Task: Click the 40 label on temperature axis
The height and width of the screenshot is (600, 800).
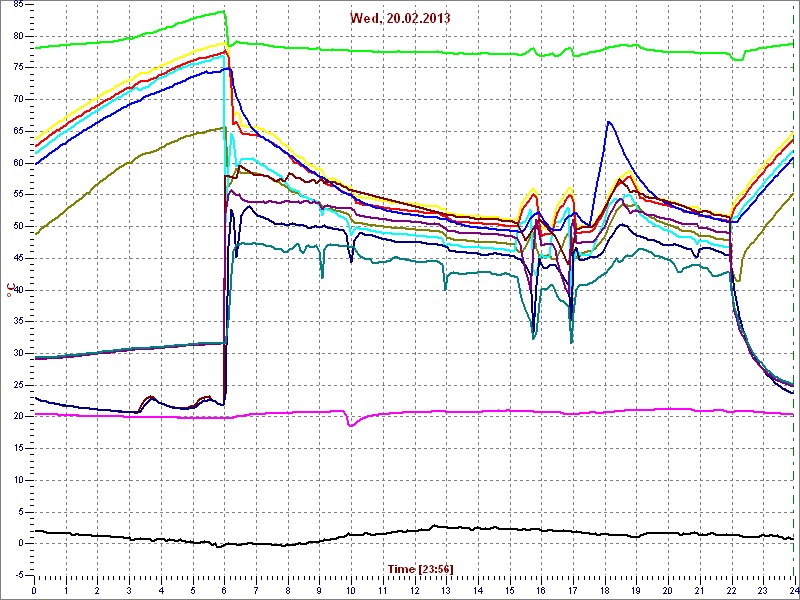Action: coord(18,290)
